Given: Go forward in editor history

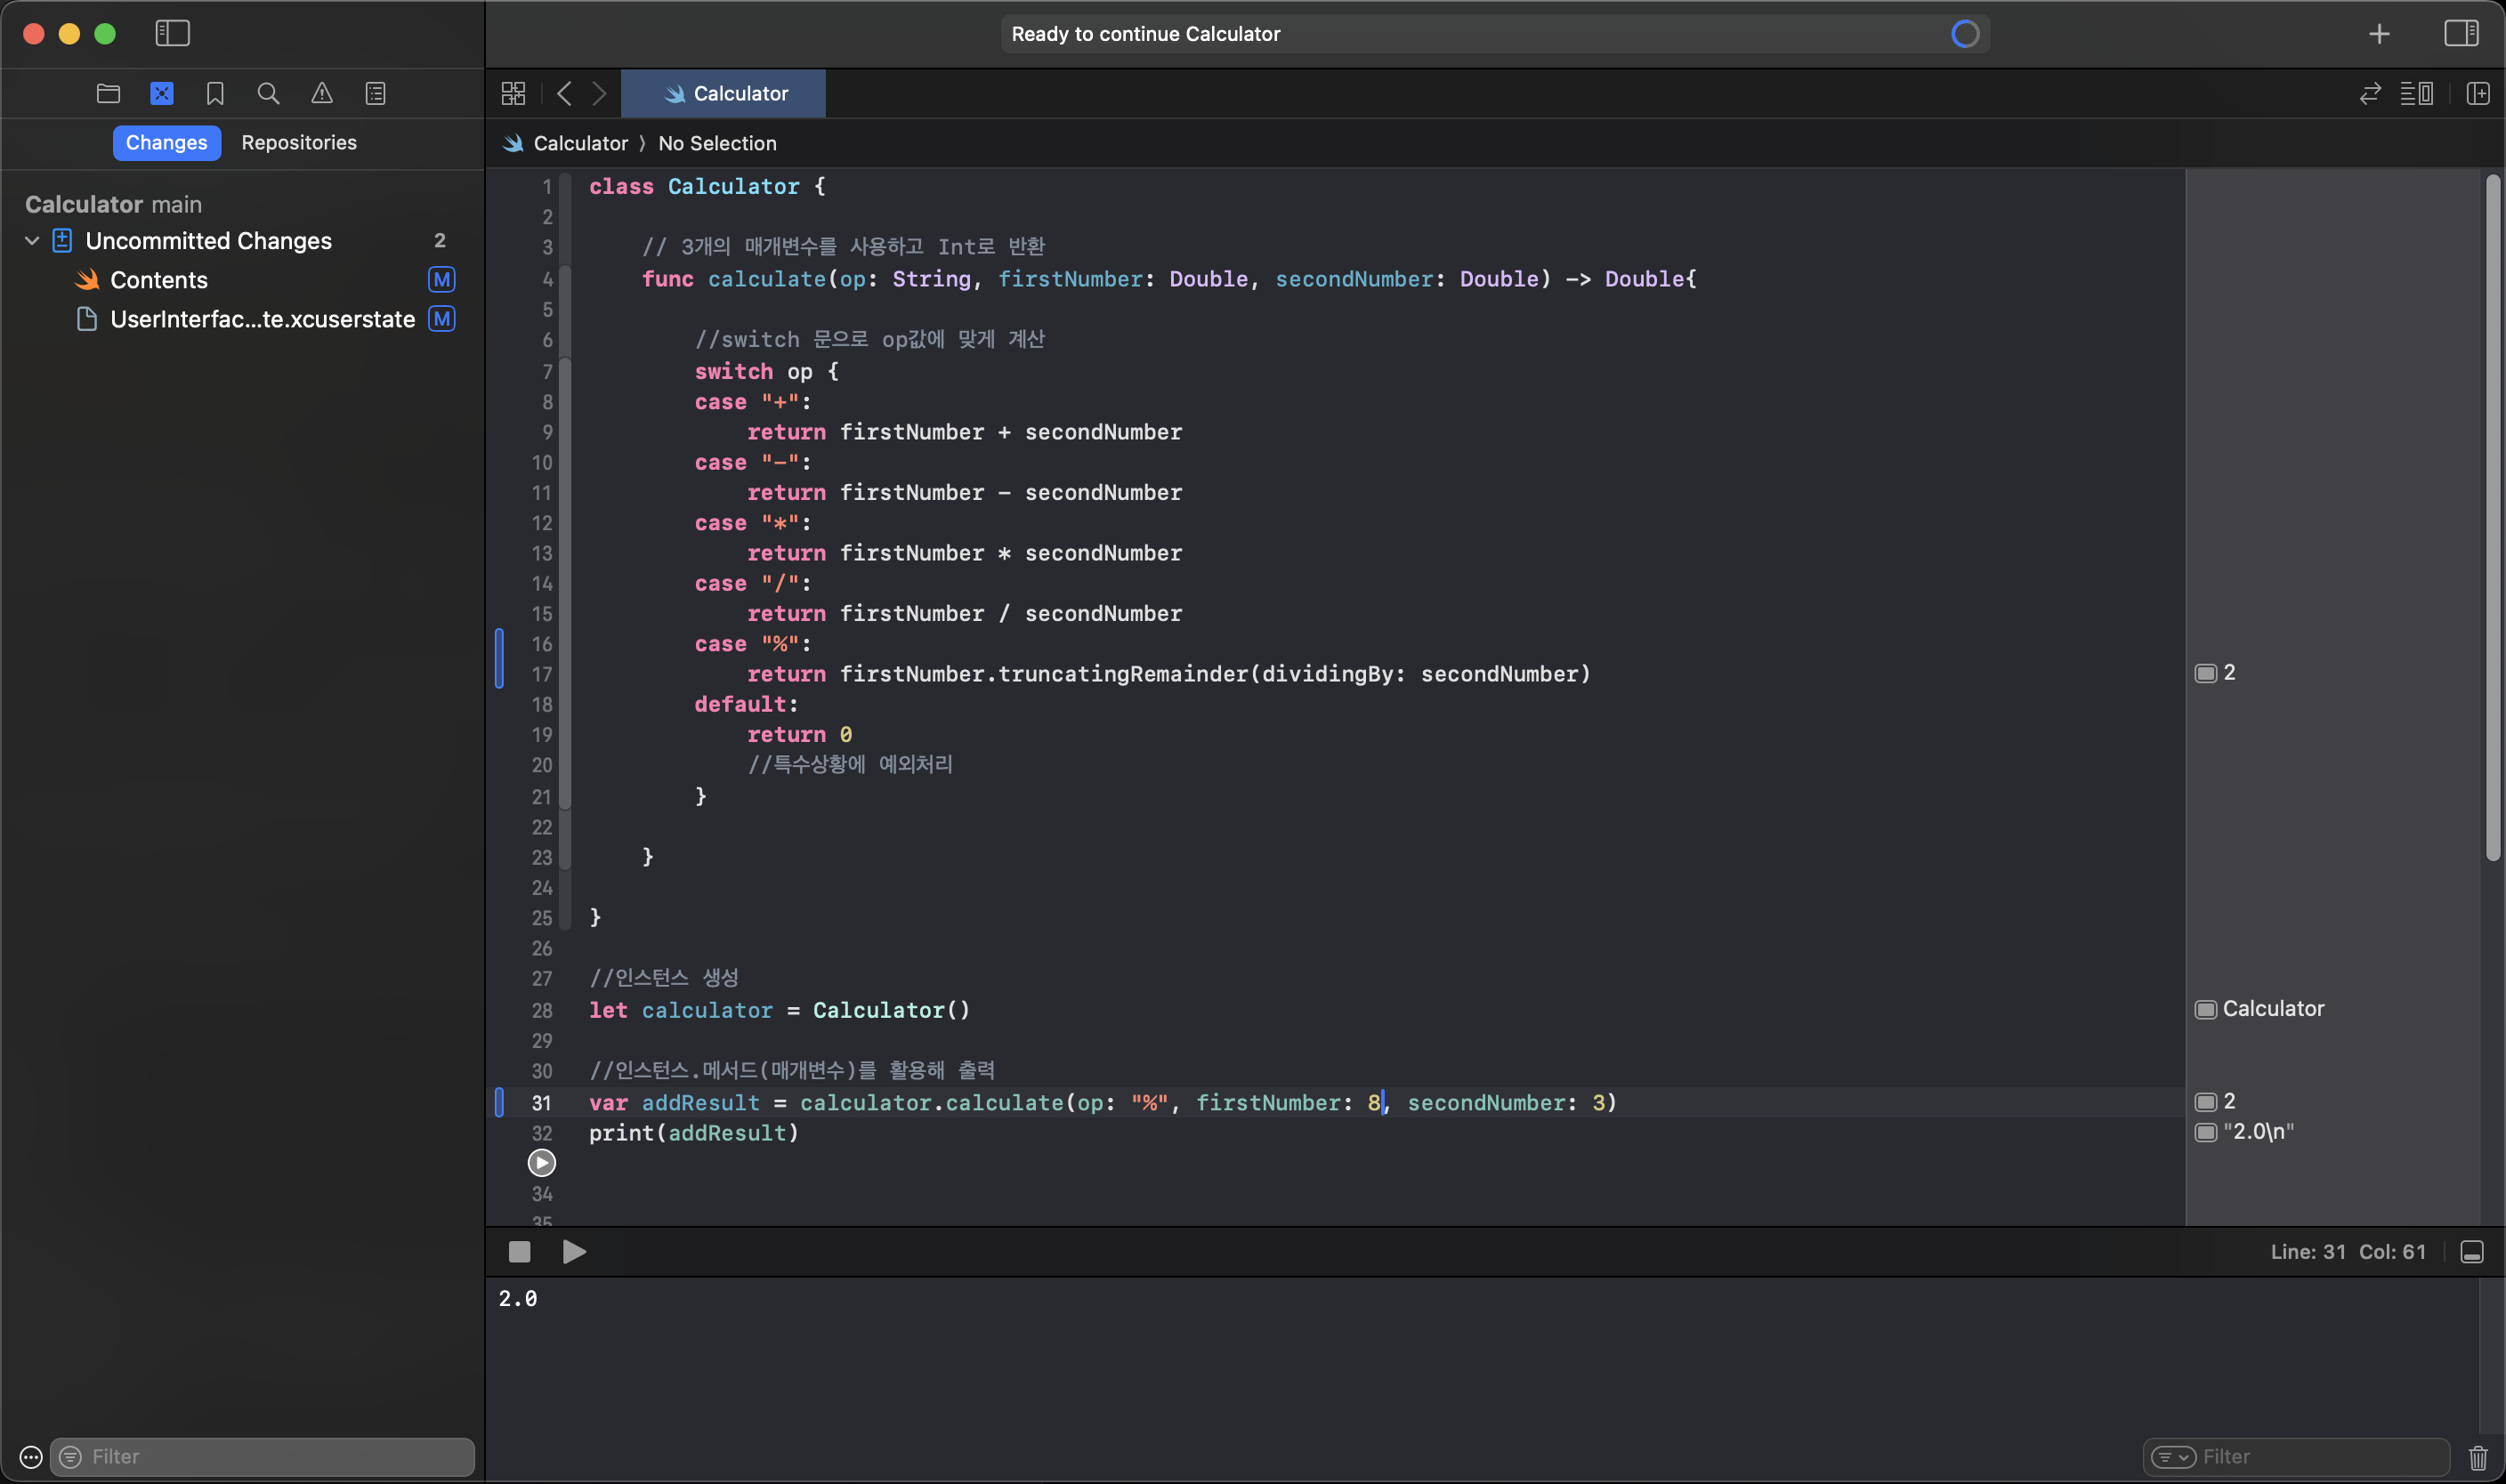Looking at the screenshot, I should click(x=599, y=93).
